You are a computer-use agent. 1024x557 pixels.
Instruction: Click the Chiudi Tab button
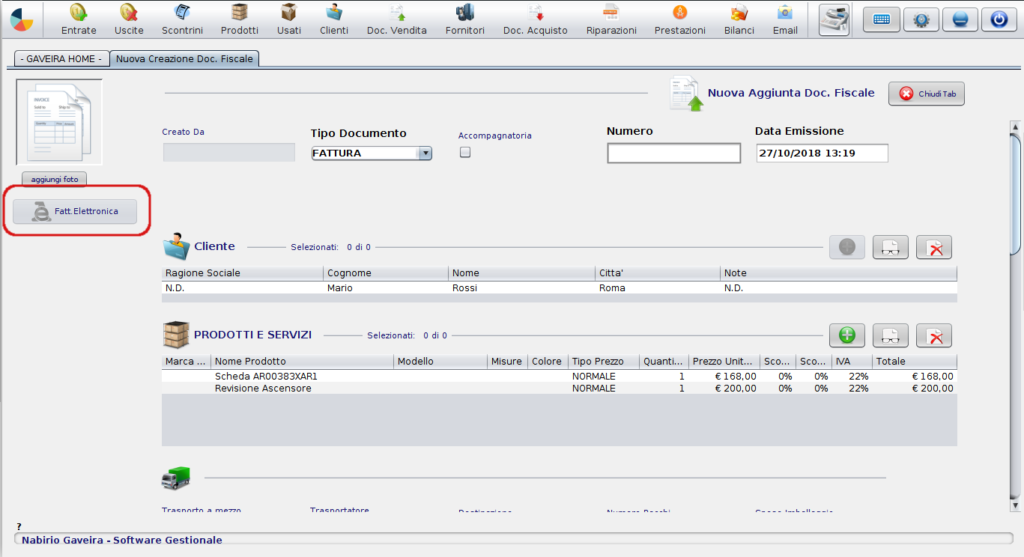[926, 93]
